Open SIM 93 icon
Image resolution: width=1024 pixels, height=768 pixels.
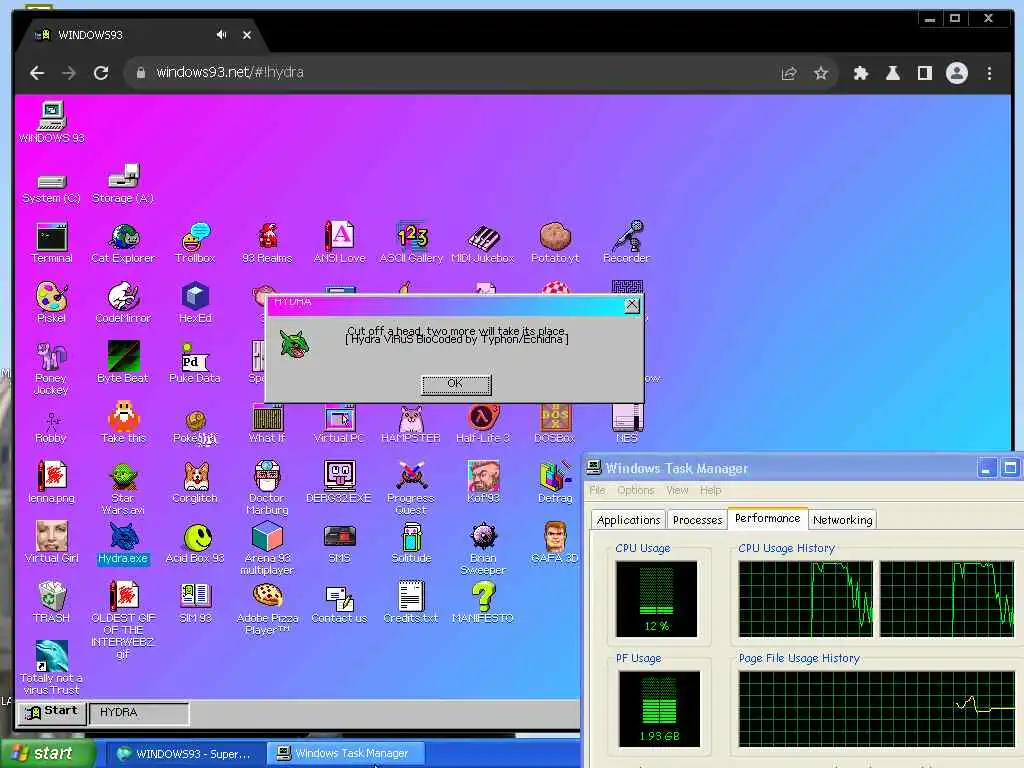pyautogui.click(x=195, y=602)
